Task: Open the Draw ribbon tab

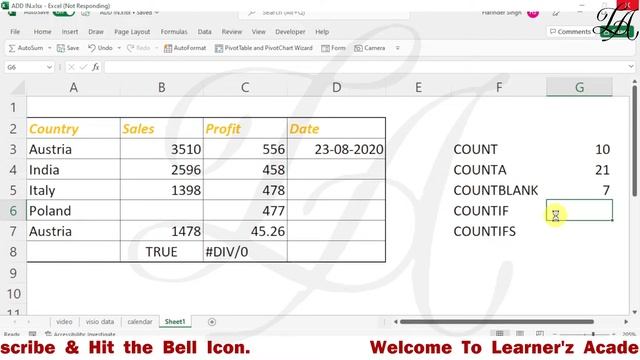Action: coord(96,31)
